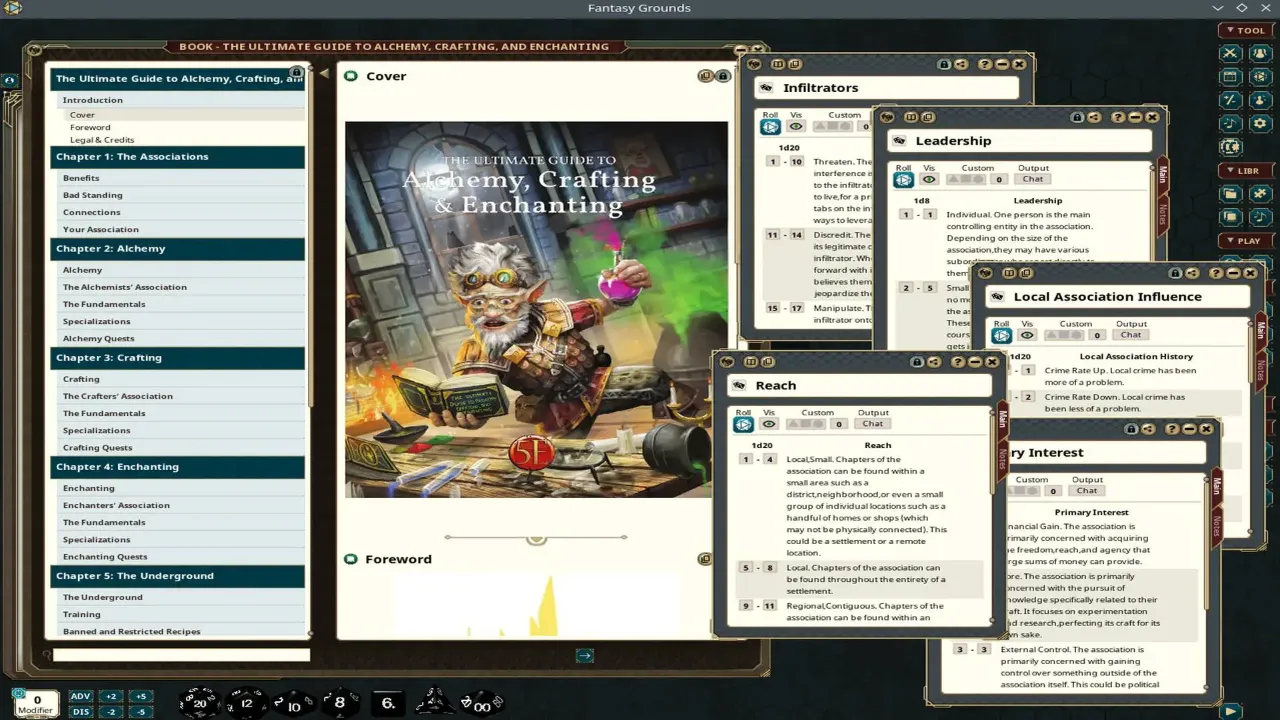Roll the percentile d100 die
The image size is (1280, 720).
(482, 704)
